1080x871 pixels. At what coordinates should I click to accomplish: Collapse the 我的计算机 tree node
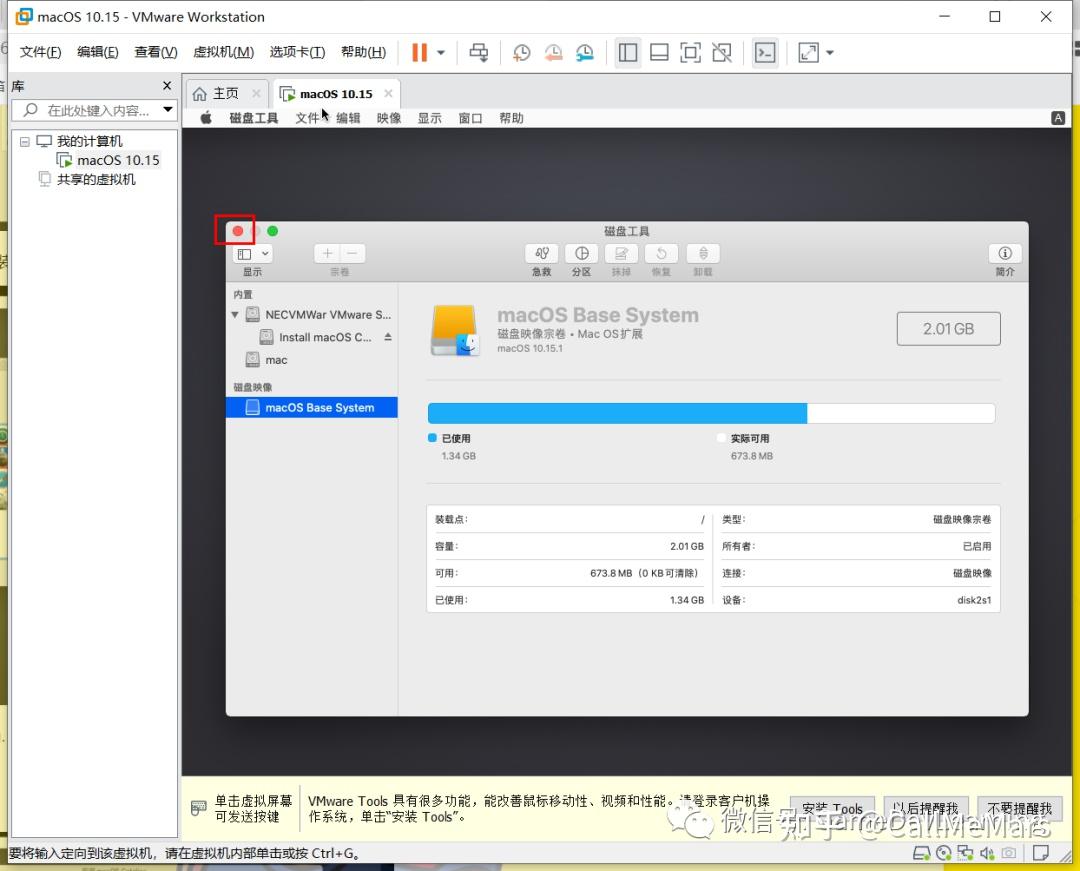tap(25, 141)
